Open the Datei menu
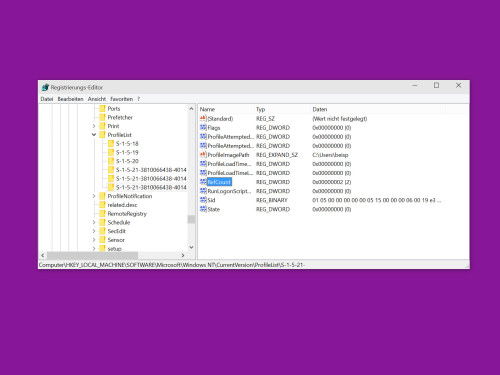 (47, 99)
